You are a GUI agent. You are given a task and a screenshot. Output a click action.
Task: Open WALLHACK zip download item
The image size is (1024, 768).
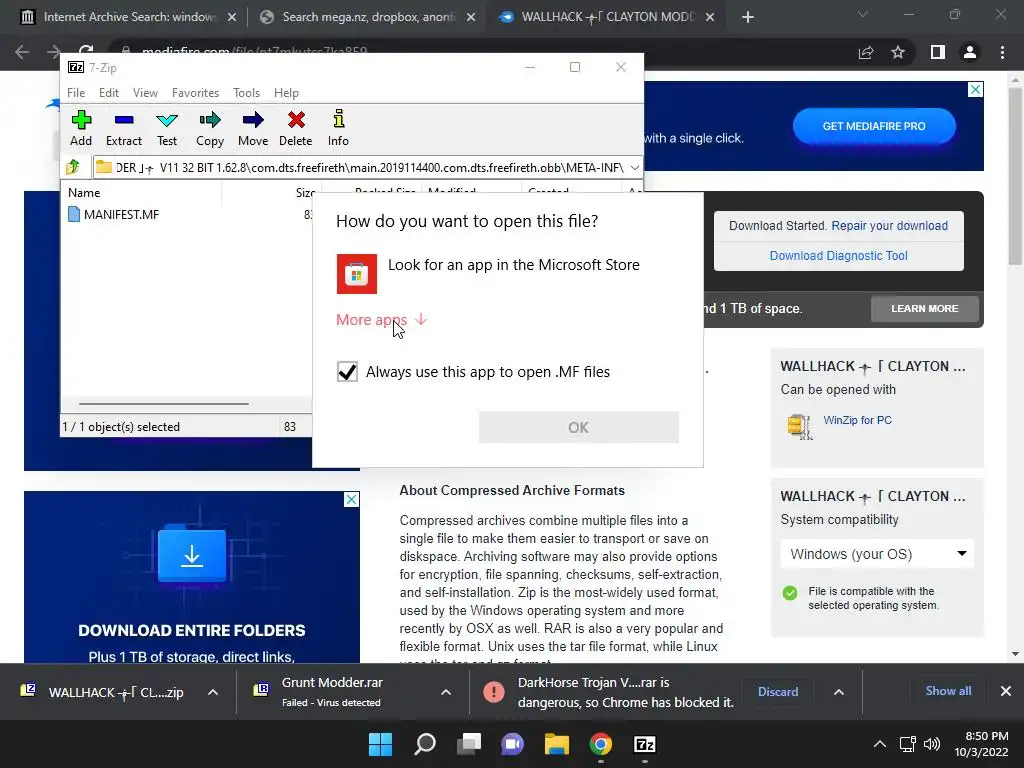tap(104, 692)
